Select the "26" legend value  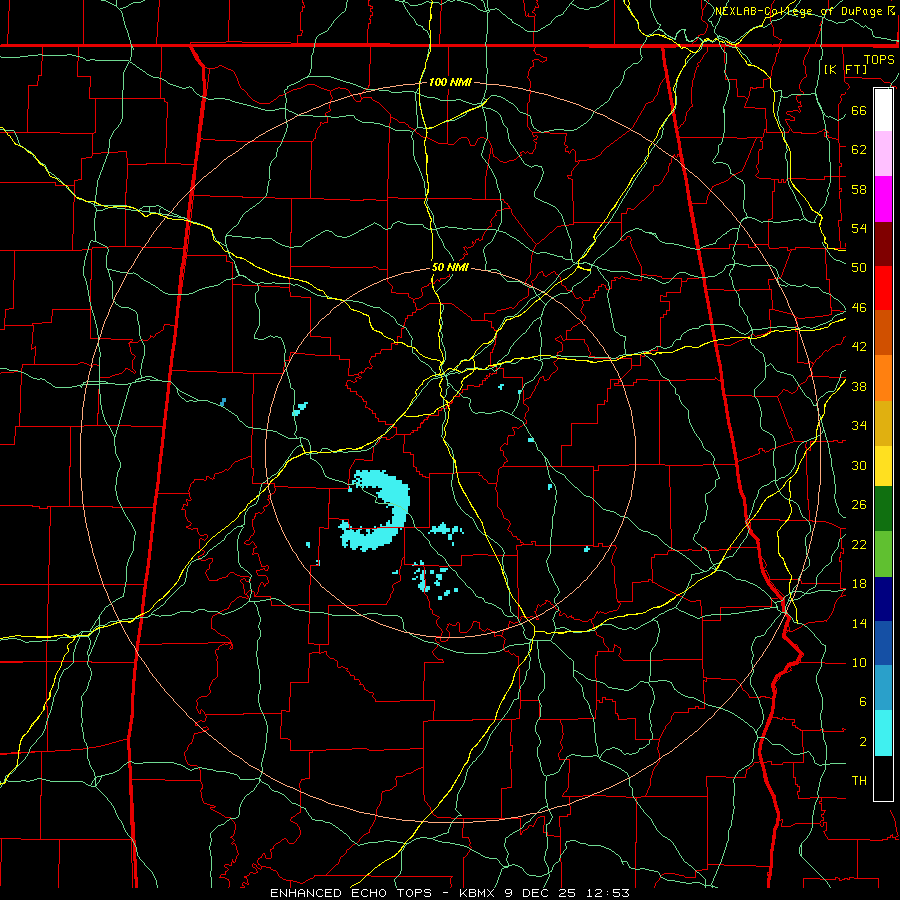coord(859,505)
